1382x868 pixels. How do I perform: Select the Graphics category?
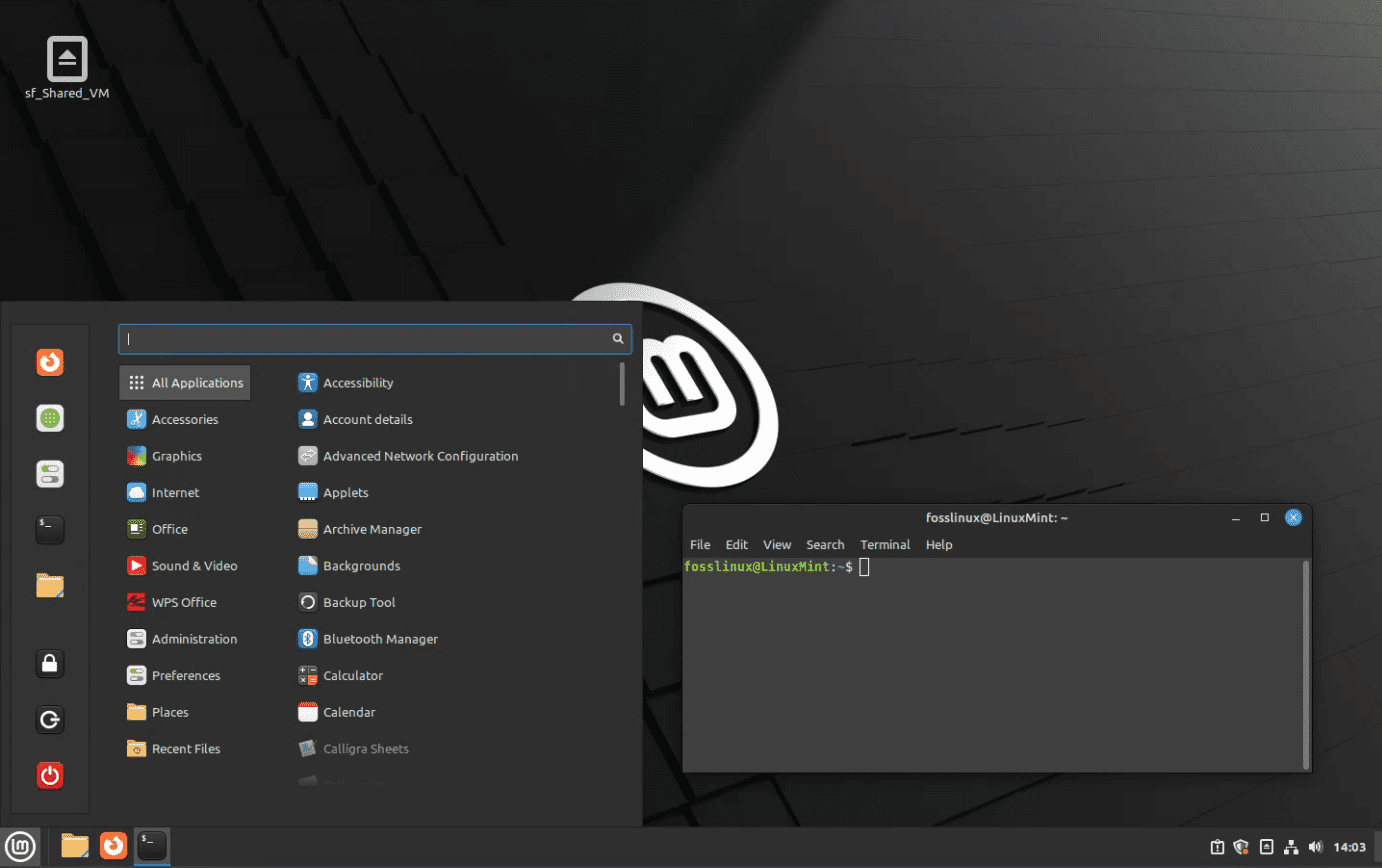pyautogui.click(x=165, y=455)
